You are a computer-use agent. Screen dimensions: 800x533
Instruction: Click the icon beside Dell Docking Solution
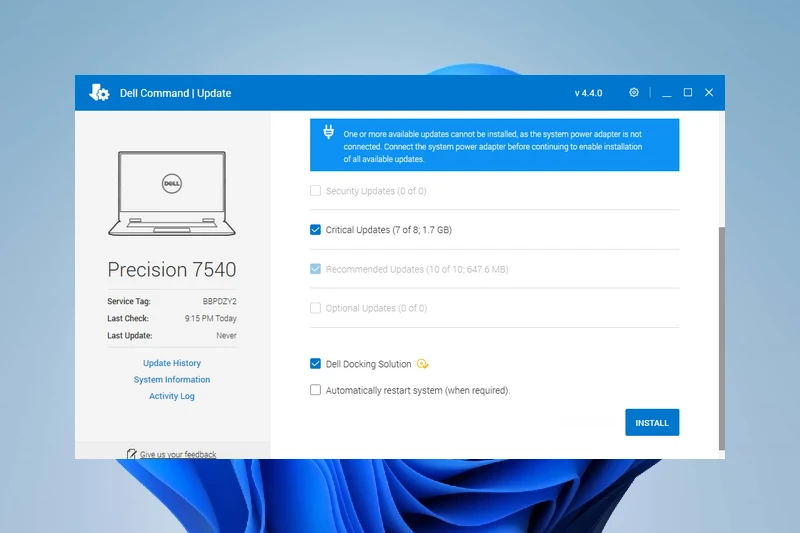[x=423, y=365]
